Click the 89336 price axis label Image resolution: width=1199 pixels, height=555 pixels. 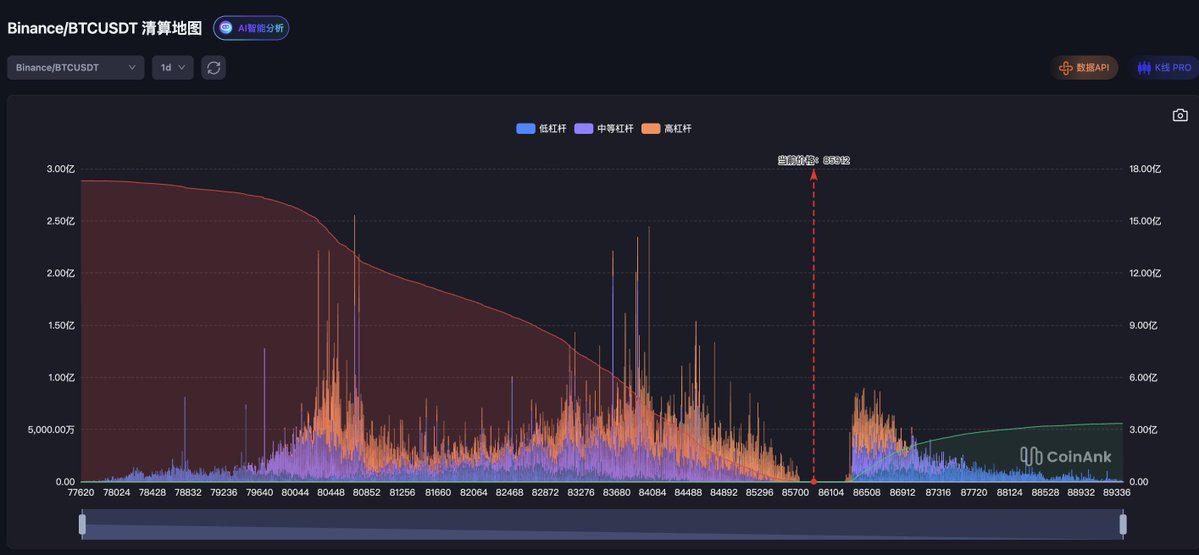point(1116,493)
